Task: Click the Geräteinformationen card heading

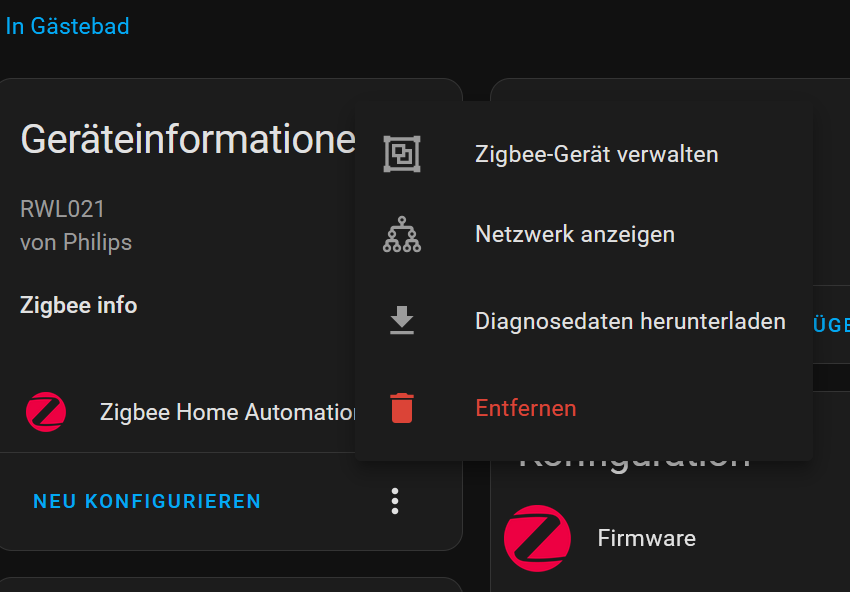Action: (x=188, y=140)
